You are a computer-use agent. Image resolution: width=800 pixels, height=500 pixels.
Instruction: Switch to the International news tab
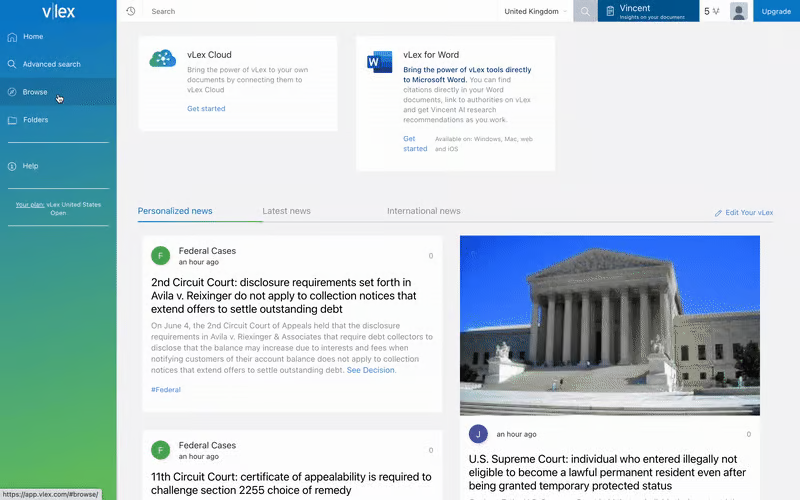[423, 211]
